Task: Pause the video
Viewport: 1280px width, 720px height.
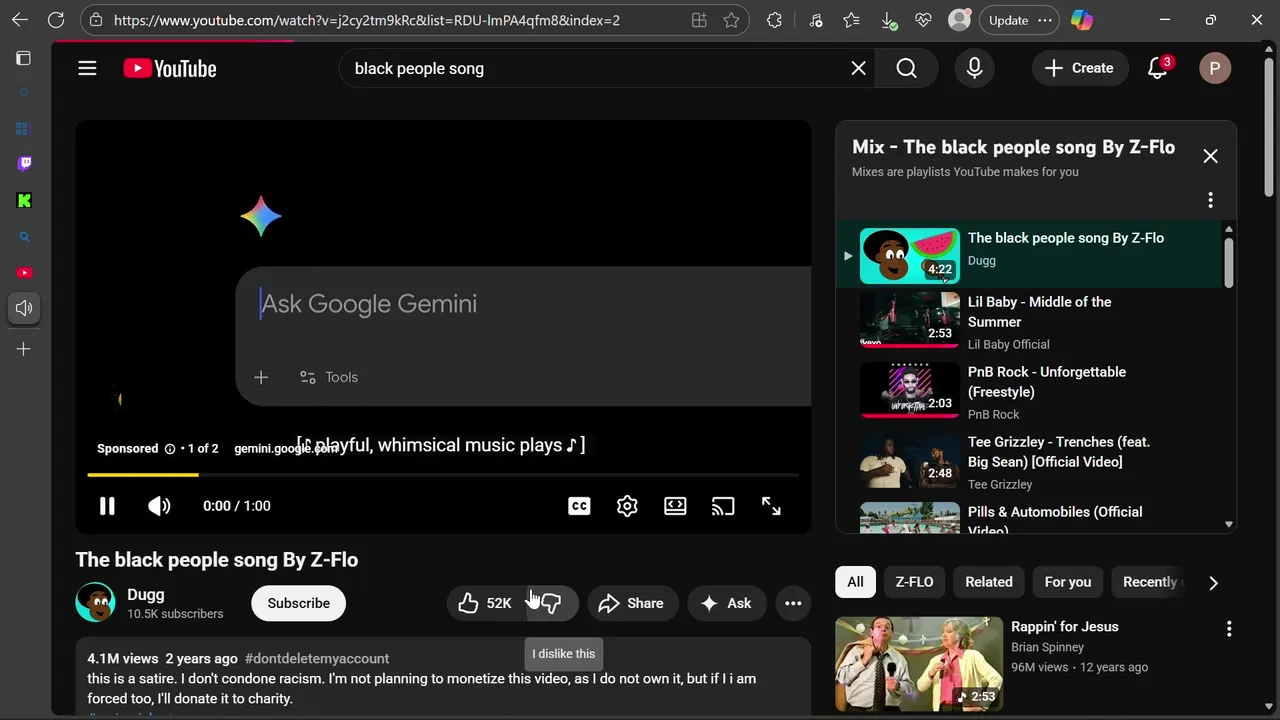Action: tap(107, 506)
